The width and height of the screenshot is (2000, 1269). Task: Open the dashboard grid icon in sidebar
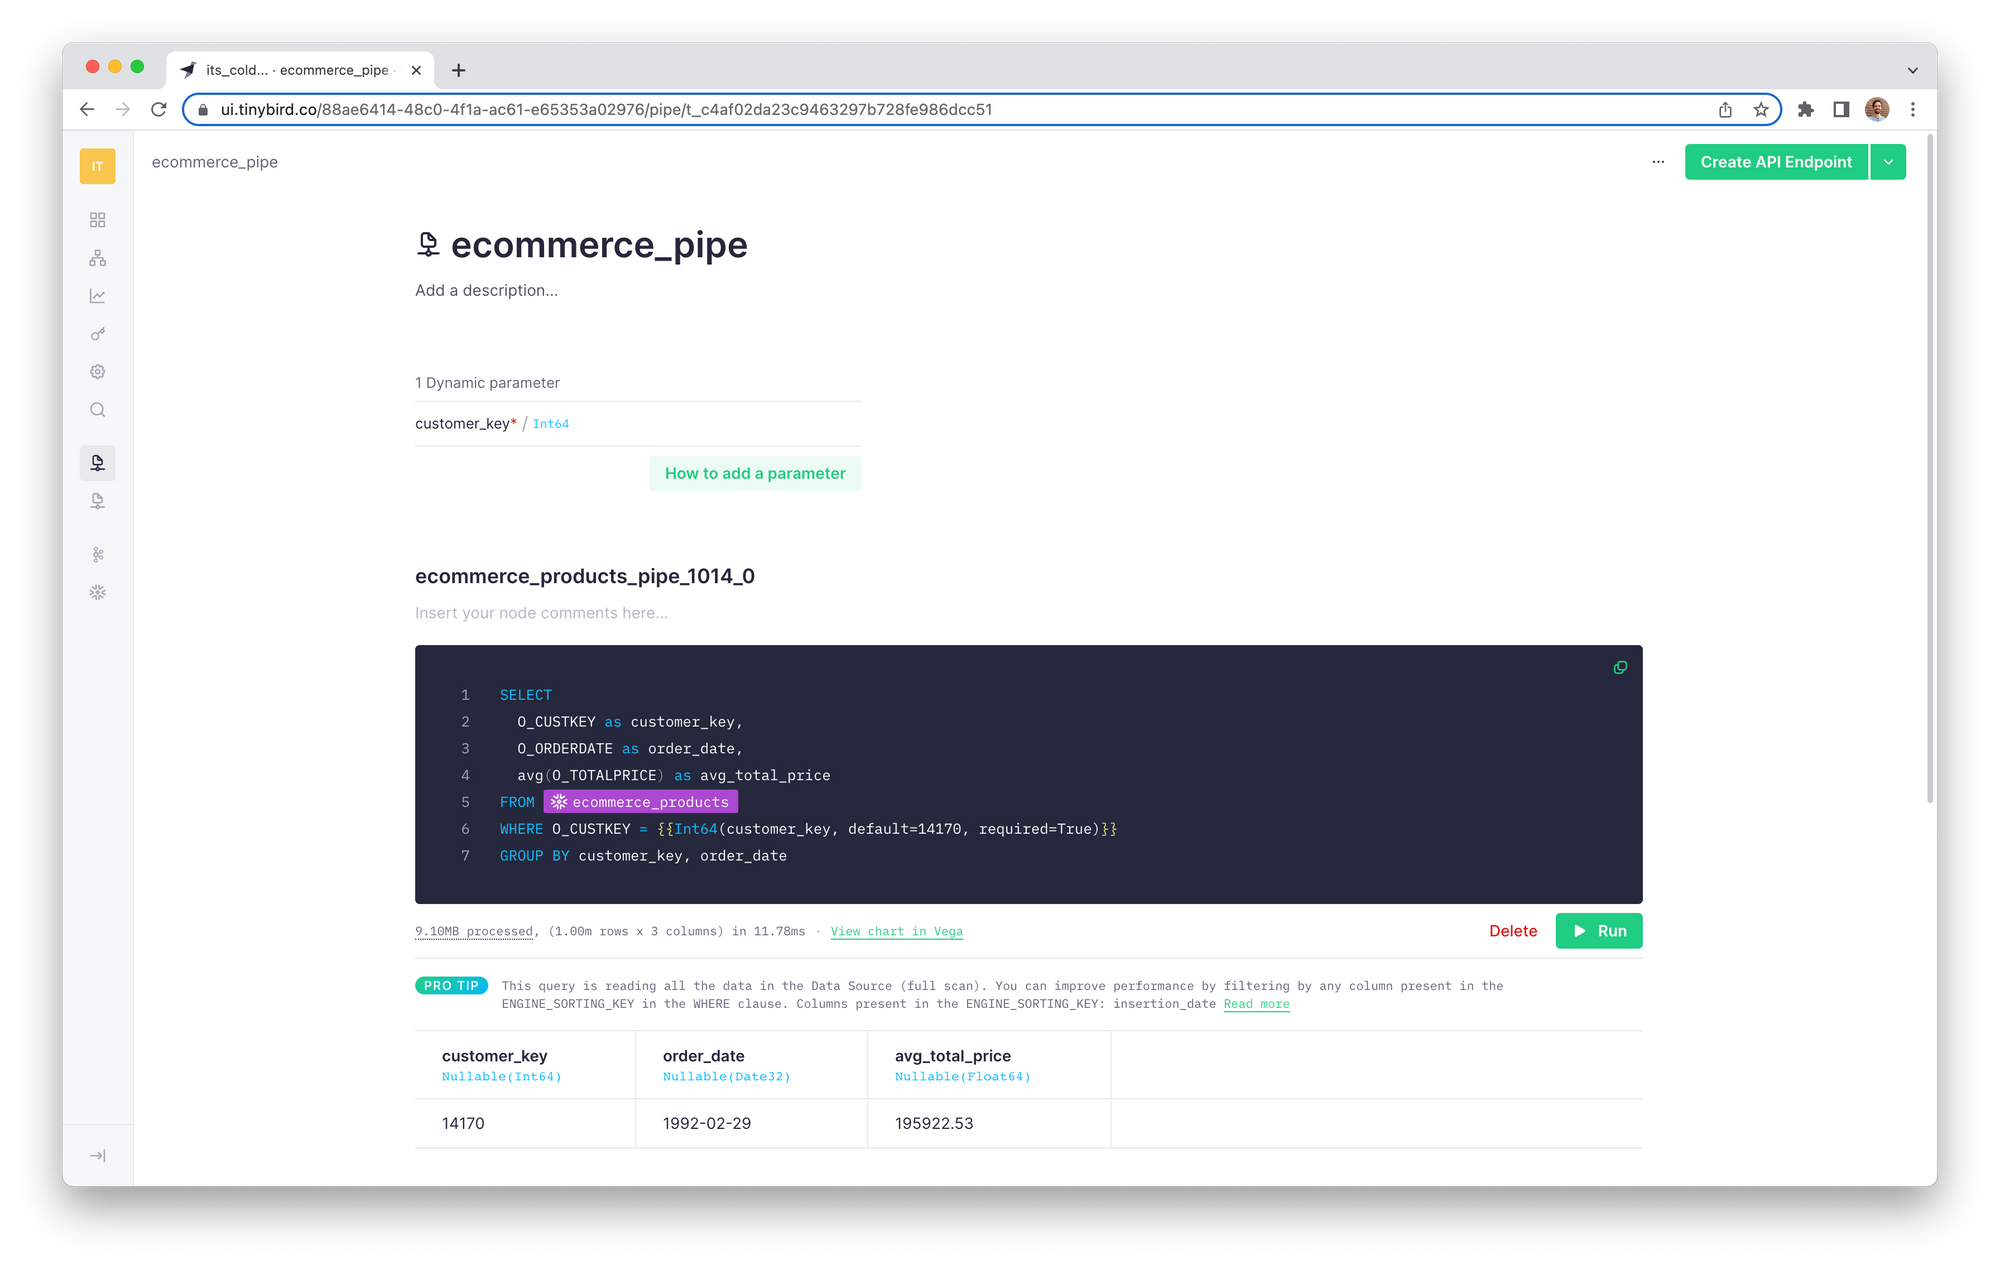(x=97, y=220)
